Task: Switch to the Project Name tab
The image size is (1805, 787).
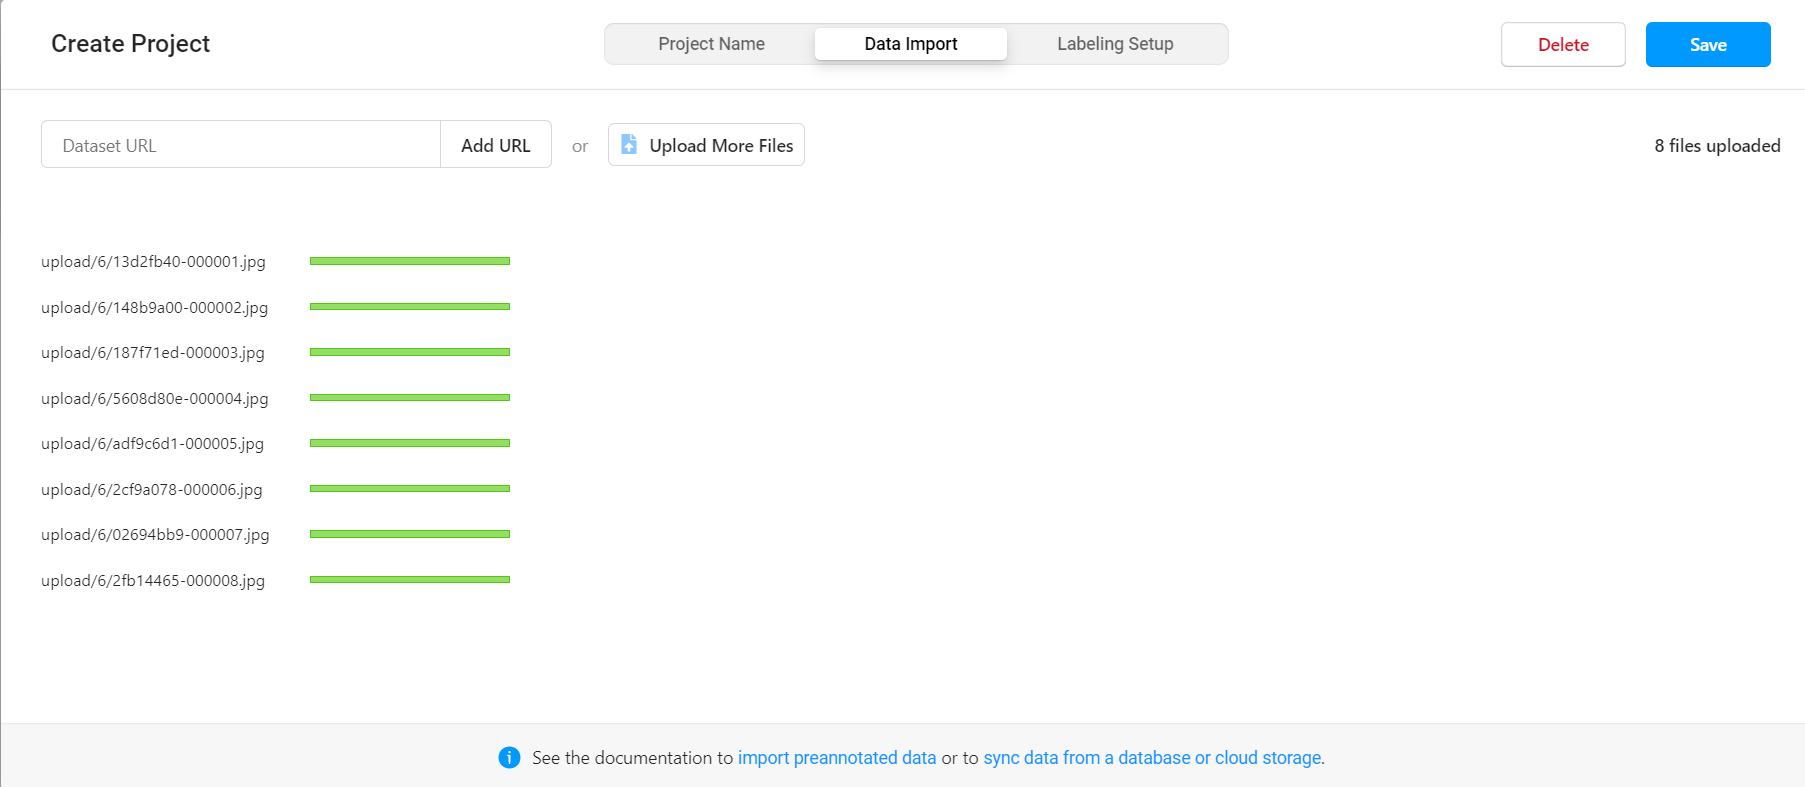Action: pos(711,44)
